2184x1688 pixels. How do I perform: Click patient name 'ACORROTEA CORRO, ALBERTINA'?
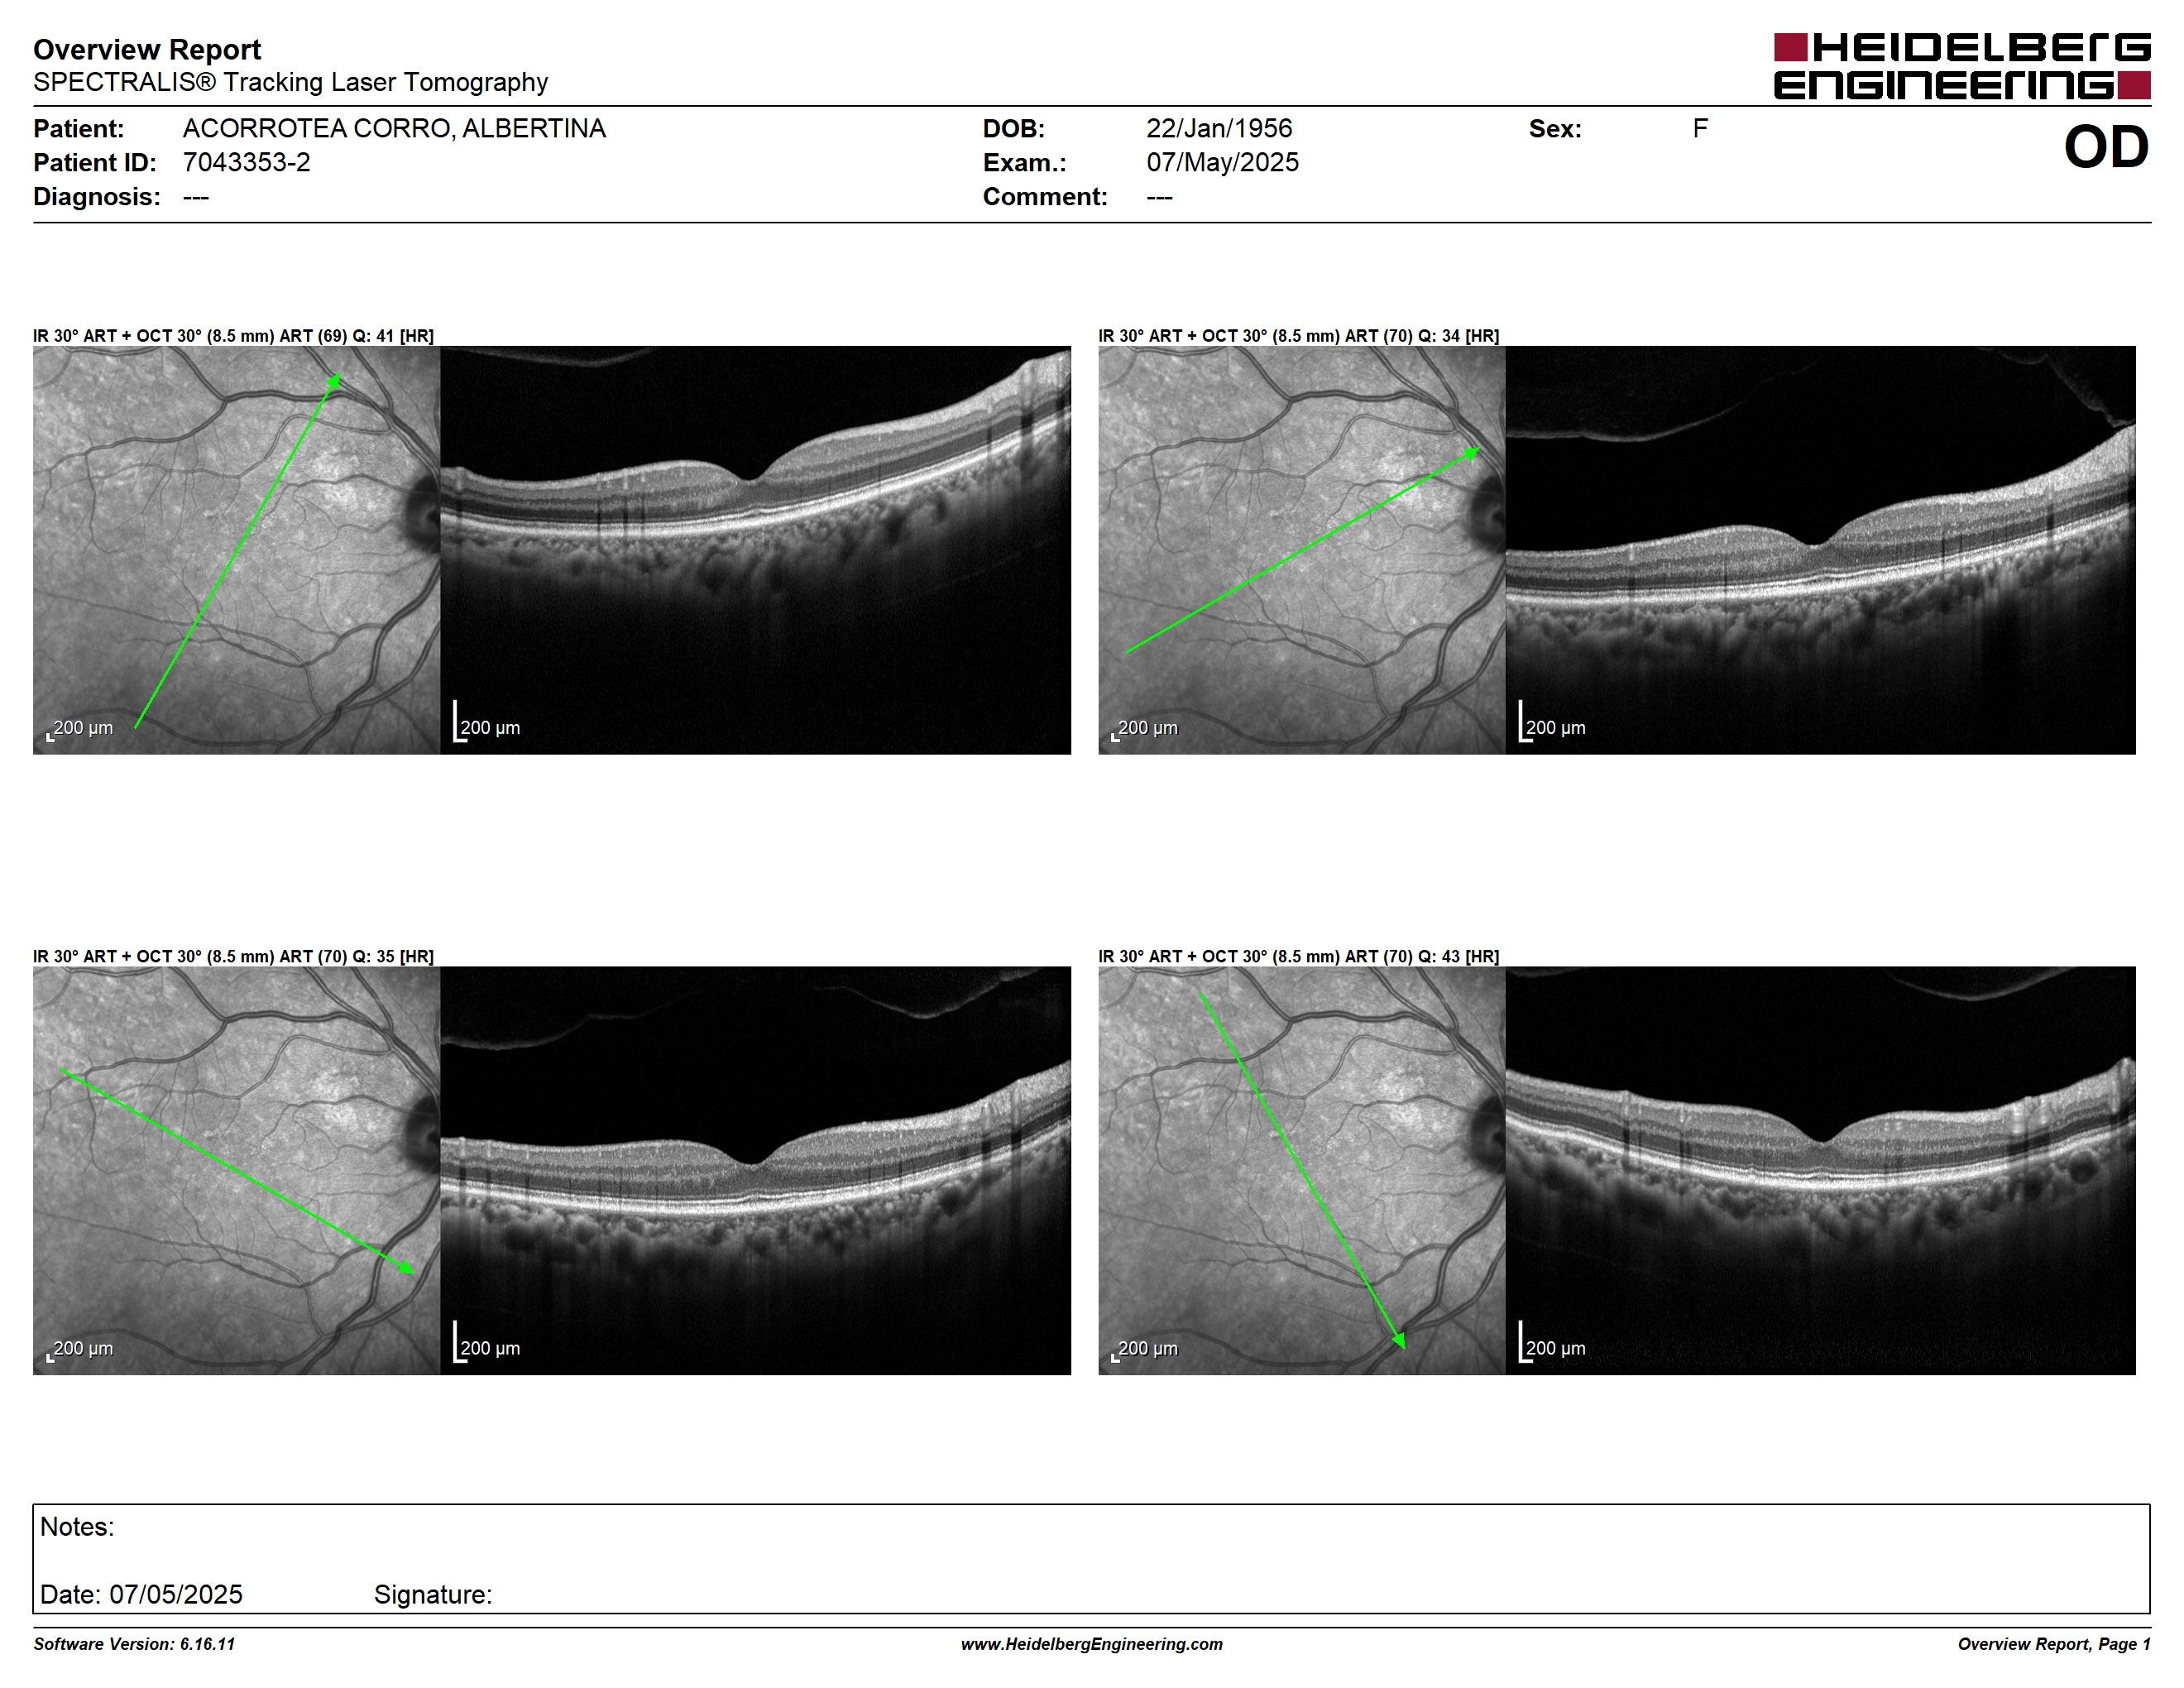pos(394,129)
